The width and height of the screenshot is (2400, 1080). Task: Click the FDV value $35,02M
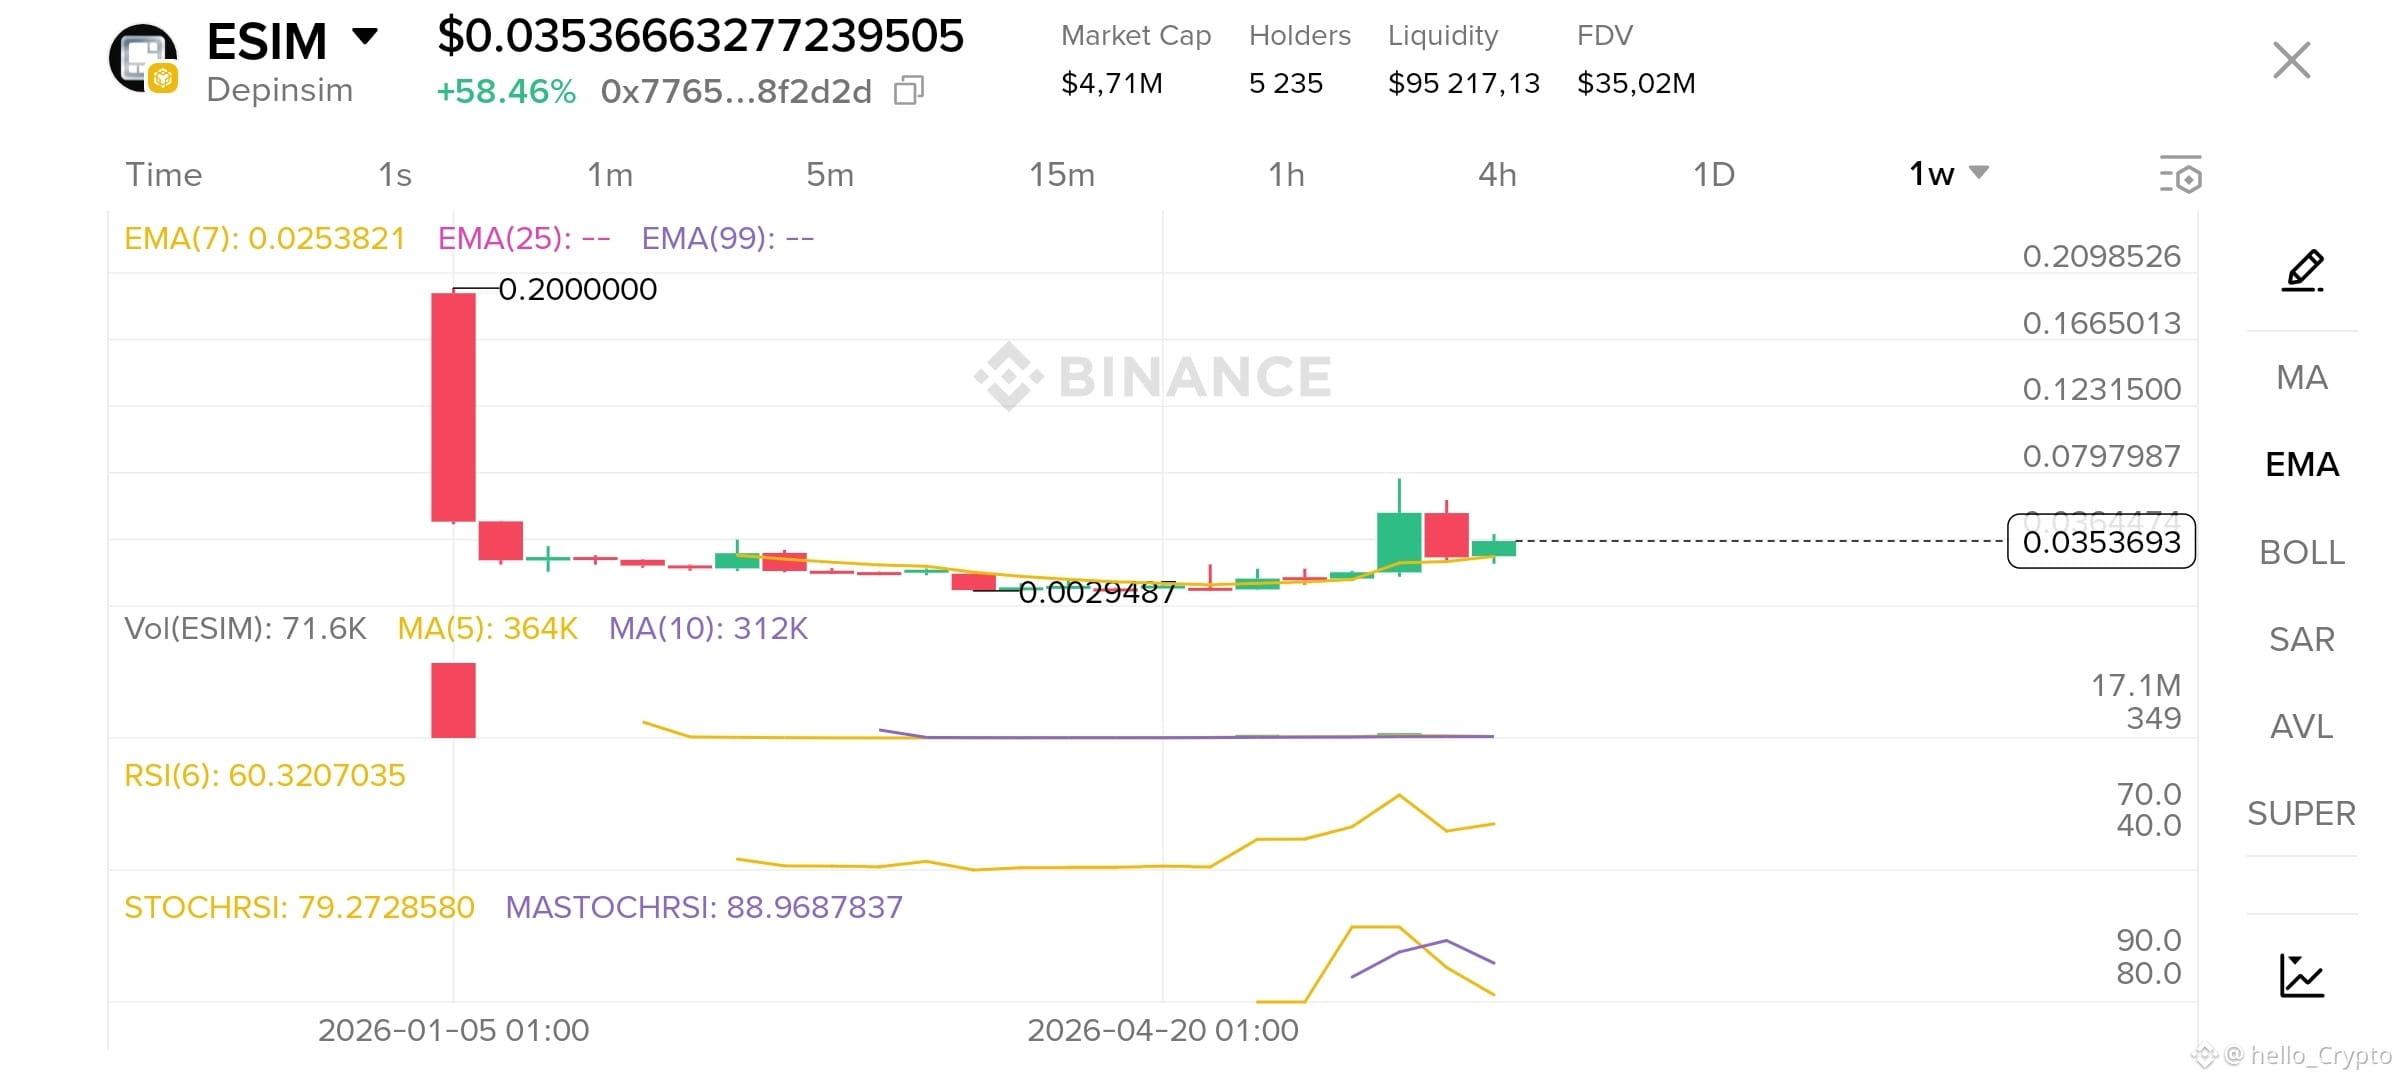1636,83
